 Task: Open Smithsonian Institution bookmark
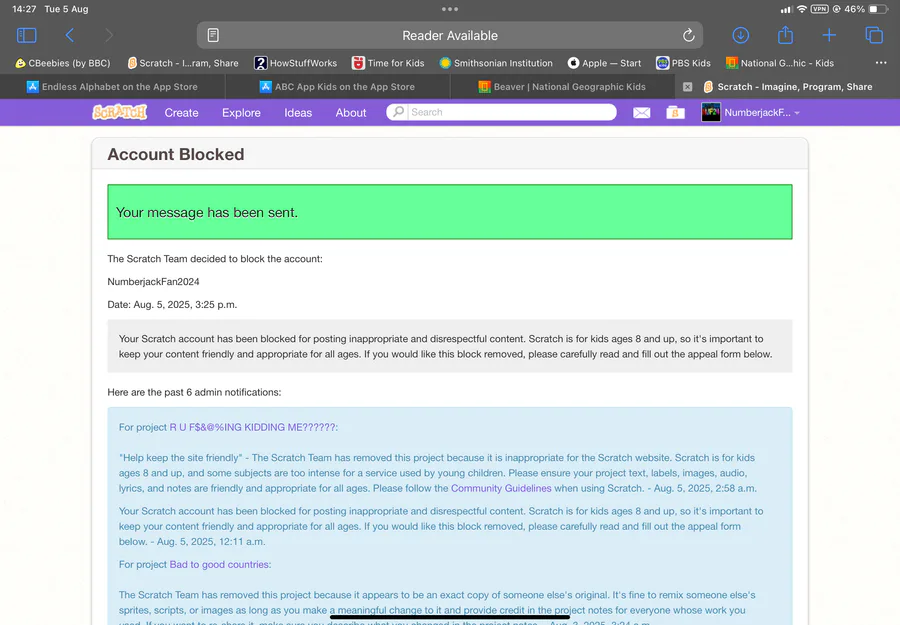click(496, 63)
